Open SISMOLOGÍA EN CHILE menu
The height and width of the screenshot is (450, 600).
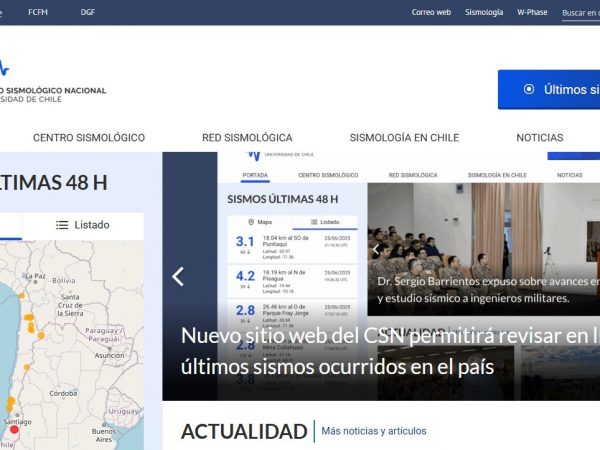[x=404, y=137]
